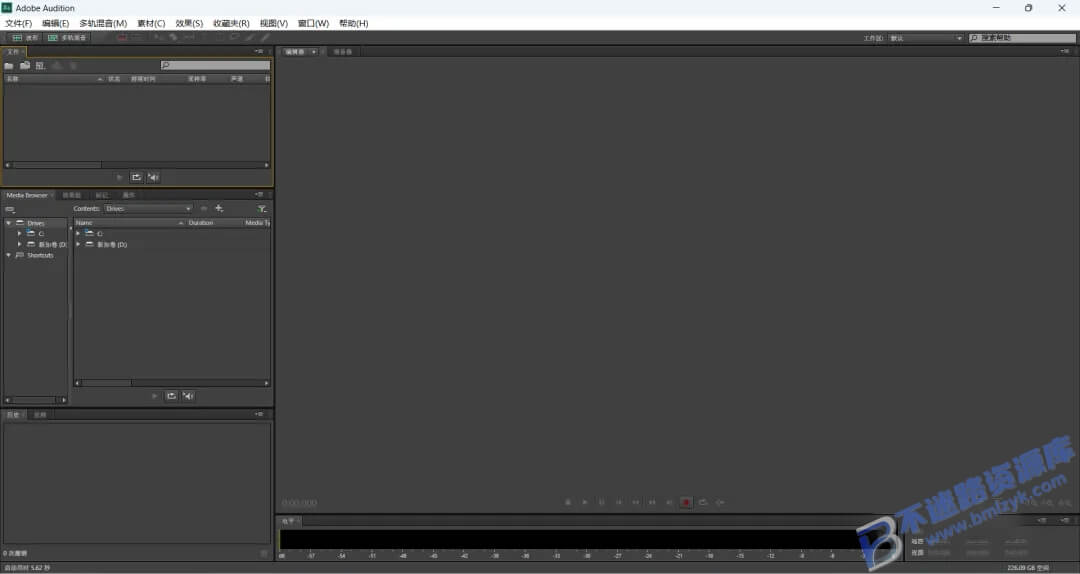This screenshot has width=1080, height=574.
Task: Open the 视图(V) menu
Action: (273, 23)
